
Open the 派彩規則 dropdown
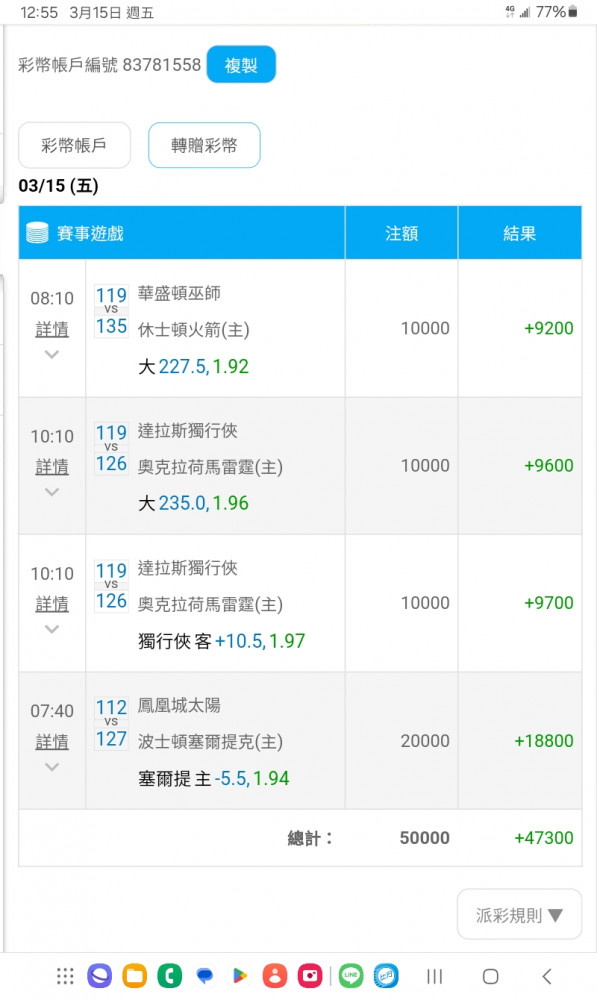tap(519, 915)
